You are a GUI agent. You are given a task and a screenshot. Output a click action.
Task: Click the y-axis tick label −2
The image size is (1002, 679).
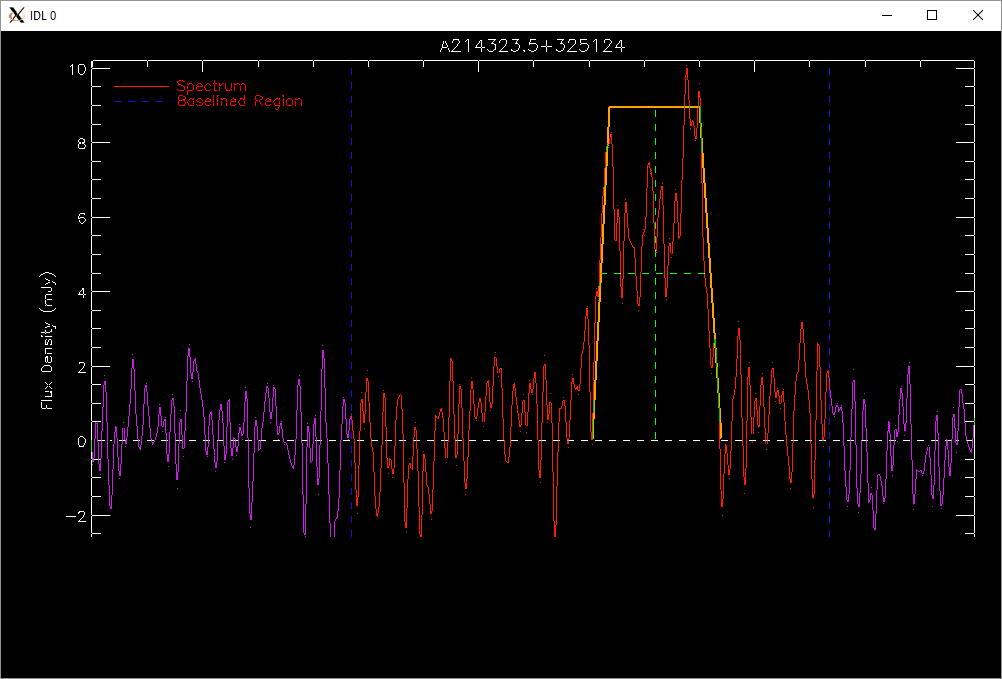click(76, 515)
